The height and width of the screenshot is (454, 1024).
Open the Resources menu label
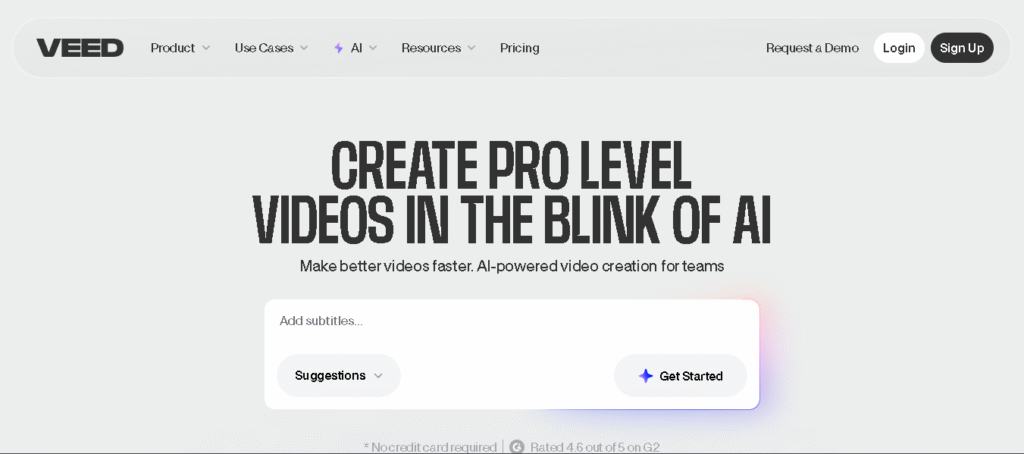pyautogui.click(x=431, y=48)
